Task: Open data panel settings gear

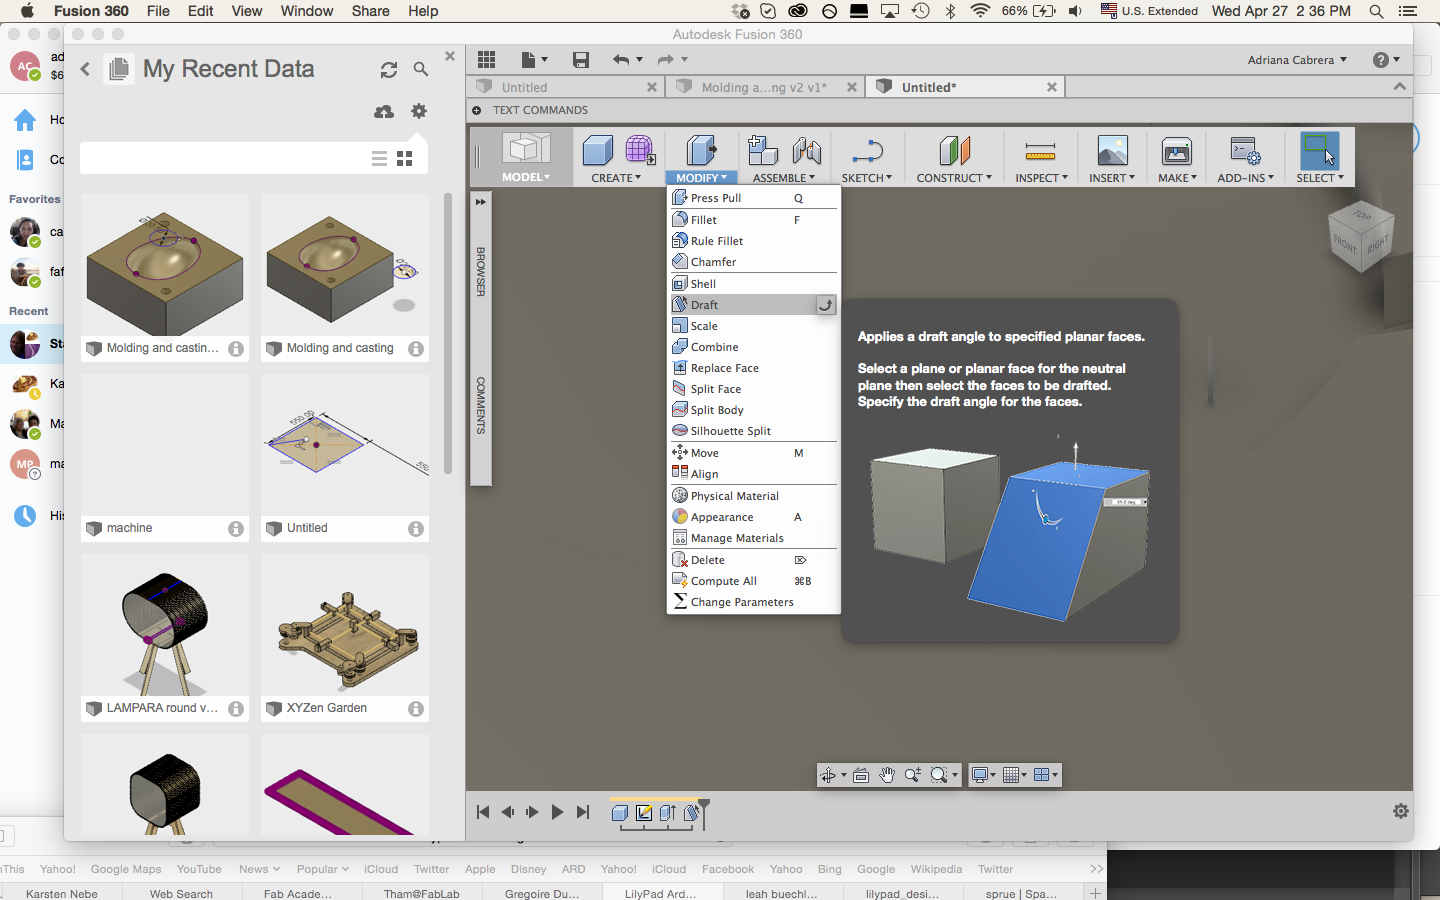Action: point(419,111)
